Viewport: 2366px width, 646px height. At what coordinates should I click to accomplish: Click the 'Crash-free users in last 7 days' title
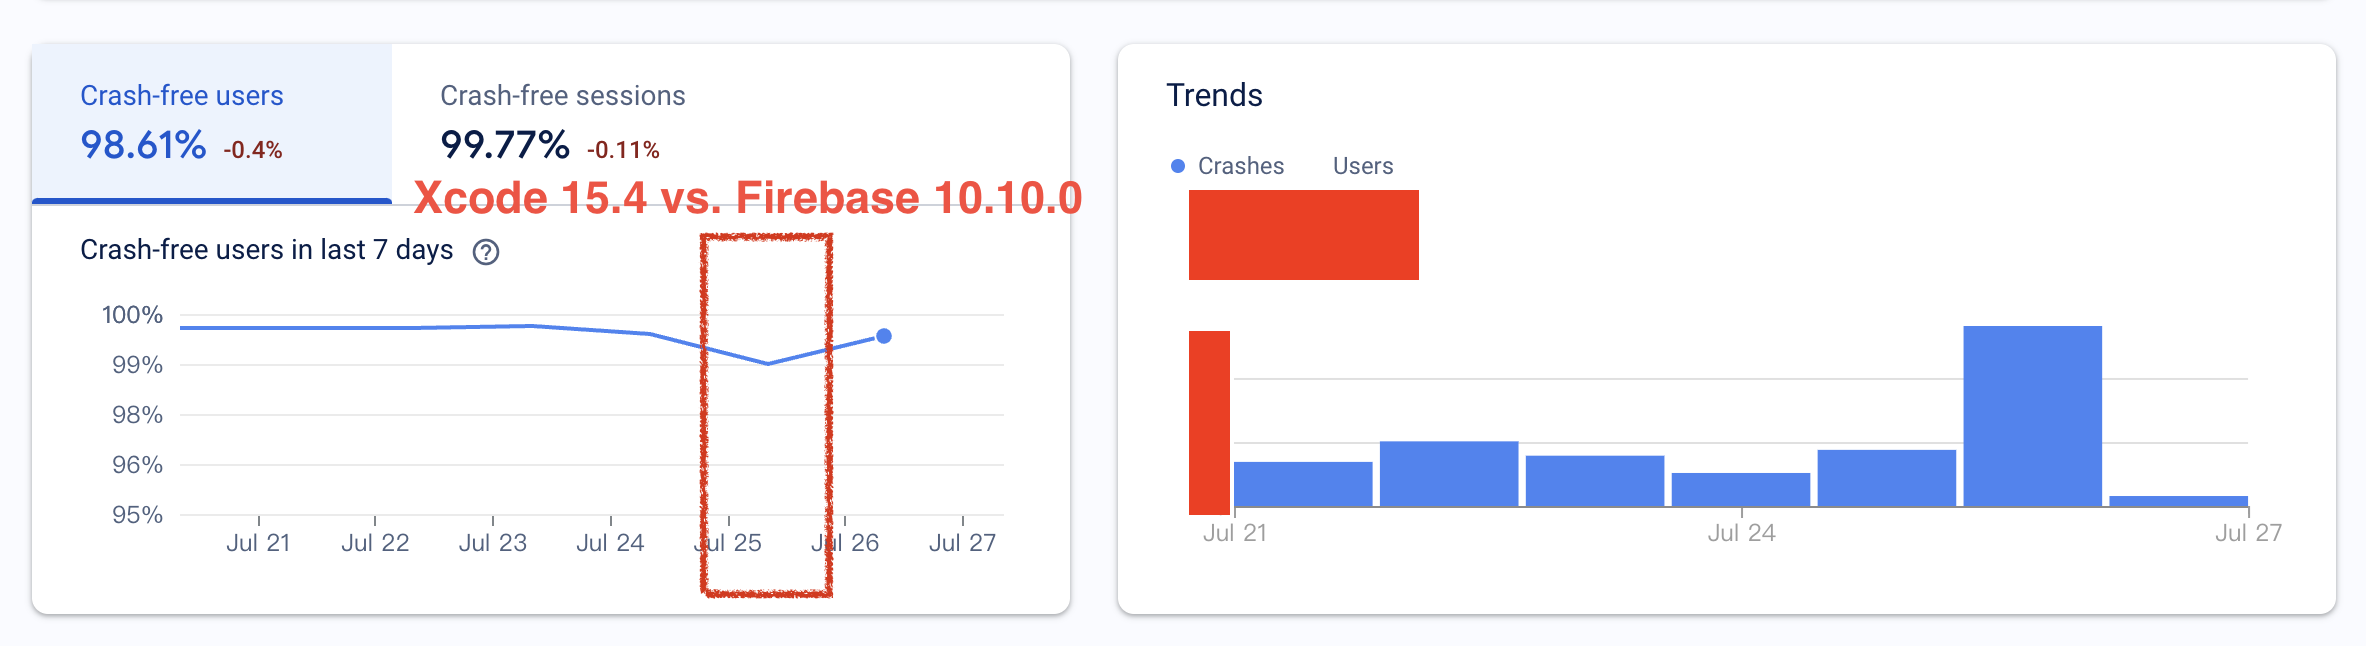tap(266, 250)
